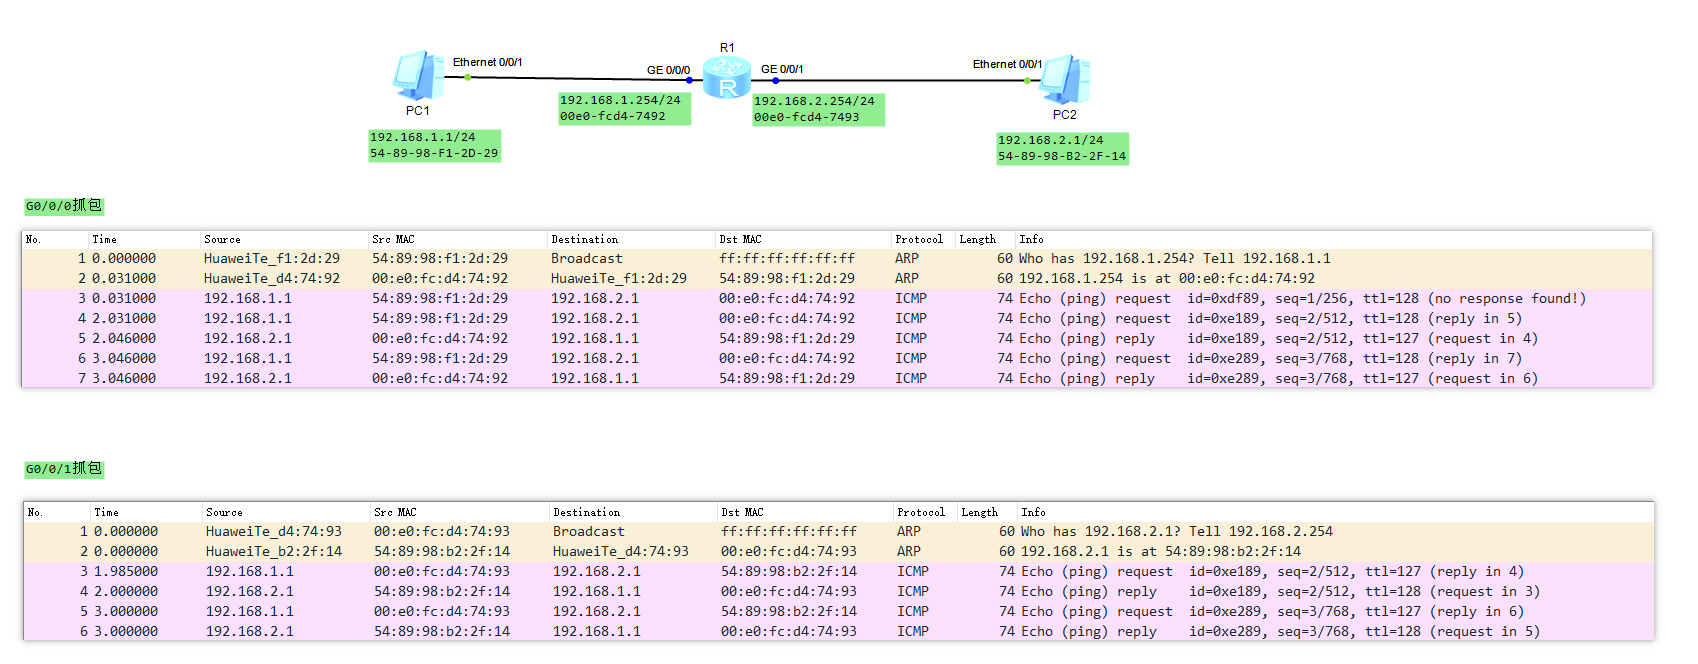Screen dimensions: 1698x664
Task: Click the blue GE 0/0/1 port dot
Action: [x=775, y=80]
